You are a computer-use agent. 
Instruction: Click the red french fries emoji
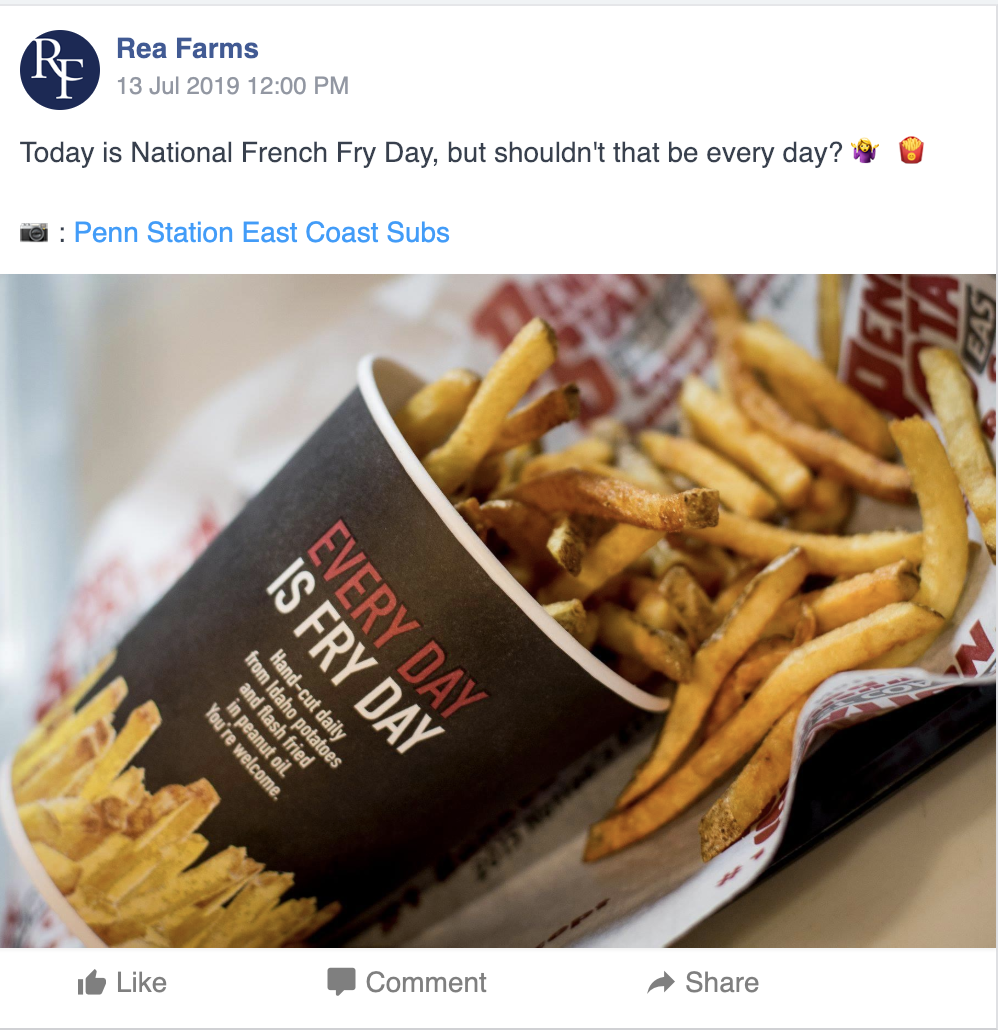[x=911, y=150]
